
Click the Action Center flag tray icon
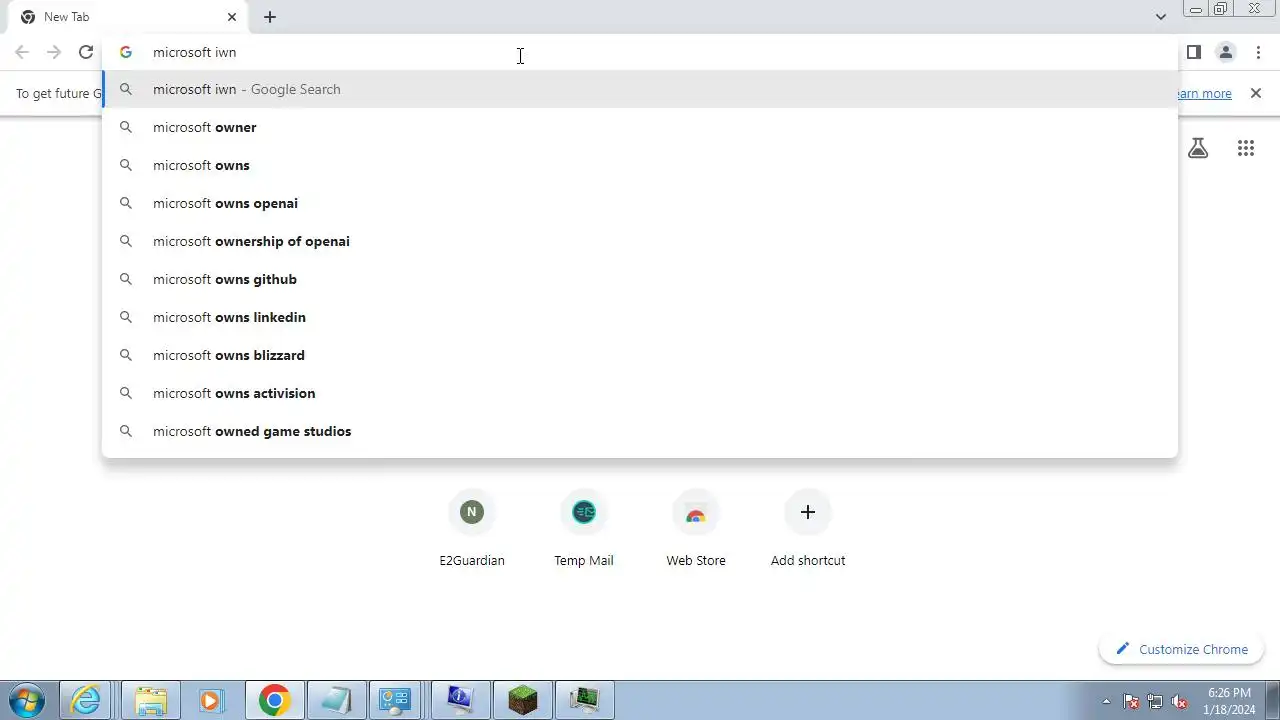point(1131,701)
